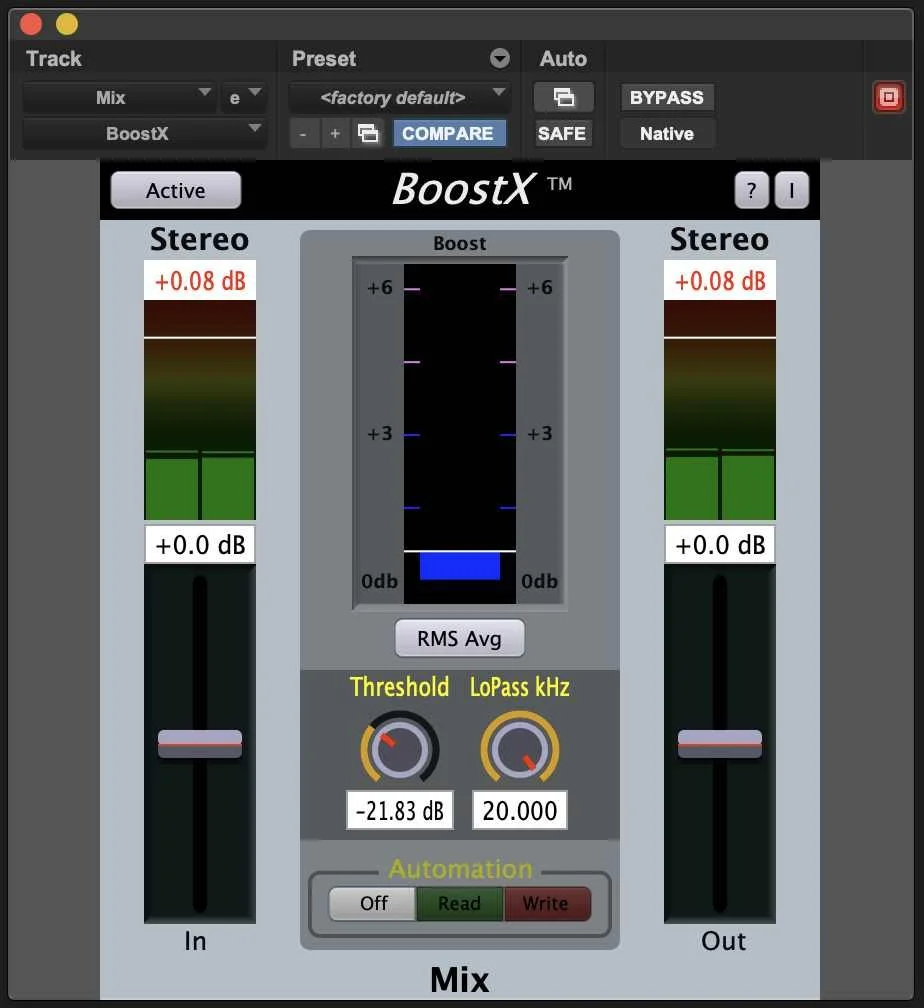The width and height of the screenshot is (924, 1008).
Task: Click the Native format button
Action: click(x=667, y=134)
